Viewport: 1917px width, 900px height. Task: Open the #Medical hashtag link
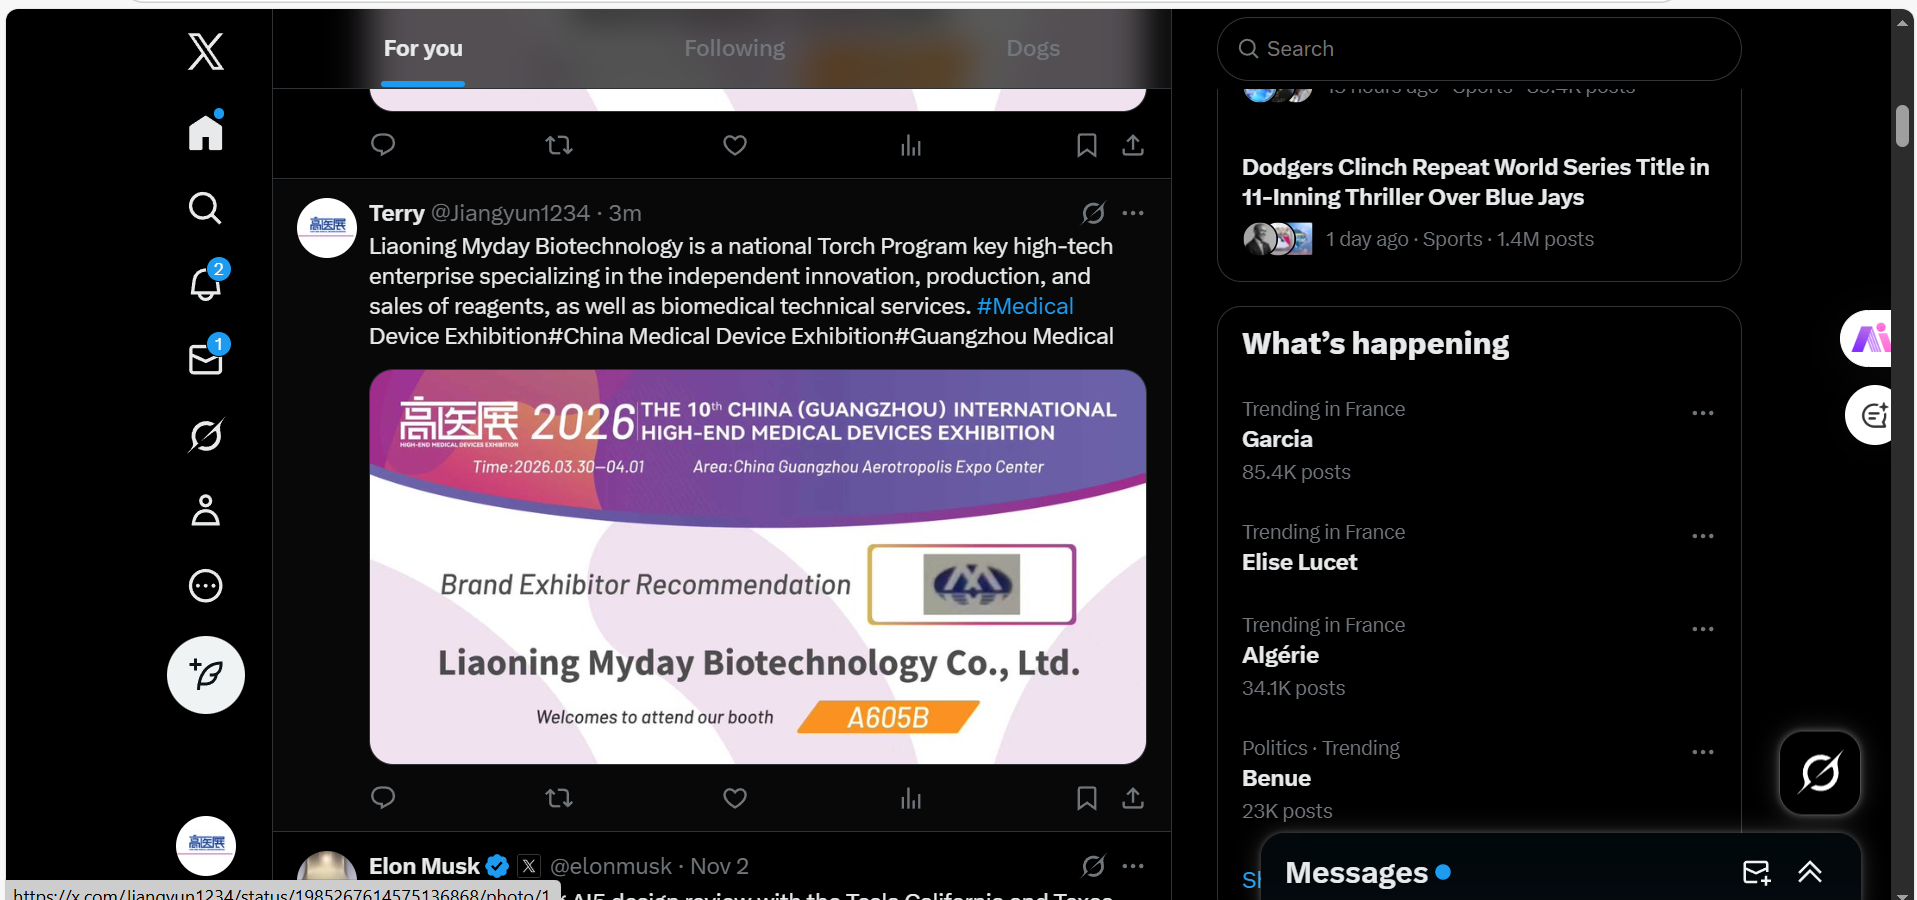(x=1025, y=306)
